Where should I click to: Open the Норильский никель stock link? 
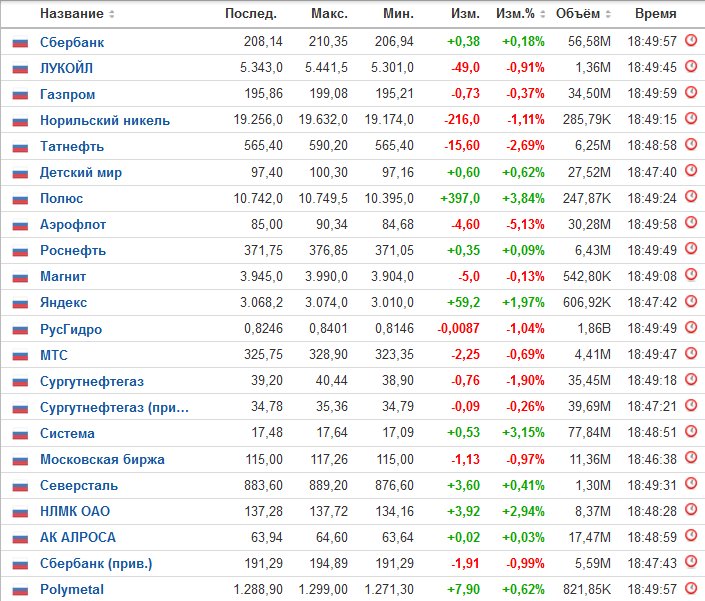(105, 120)
